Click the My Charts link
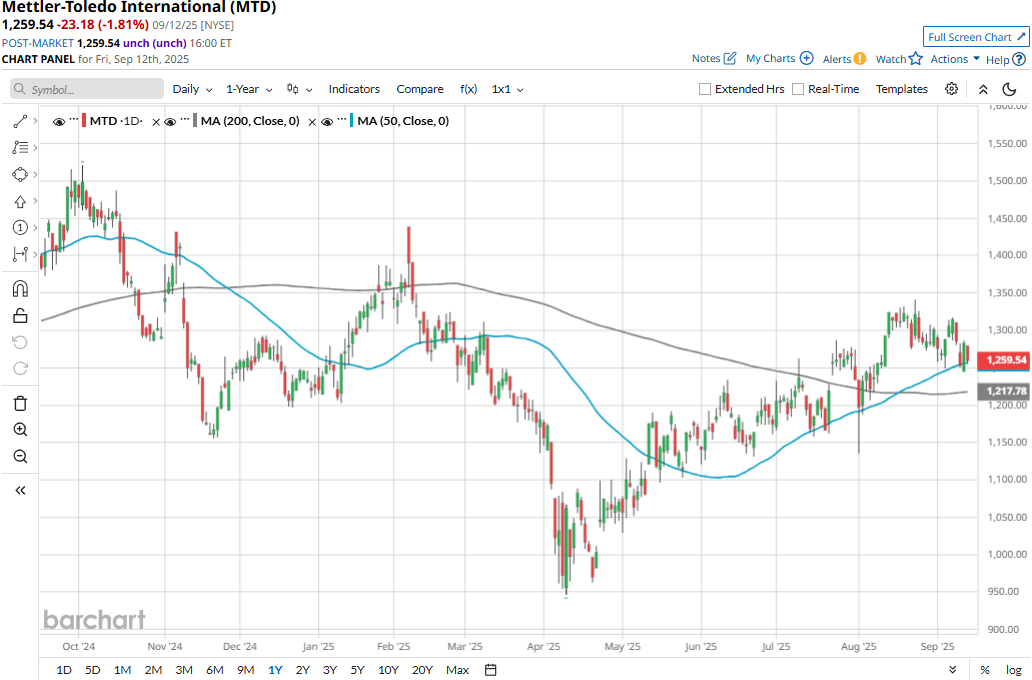Viewport: 1032px width, 680px height. click(x=770, y=58)
